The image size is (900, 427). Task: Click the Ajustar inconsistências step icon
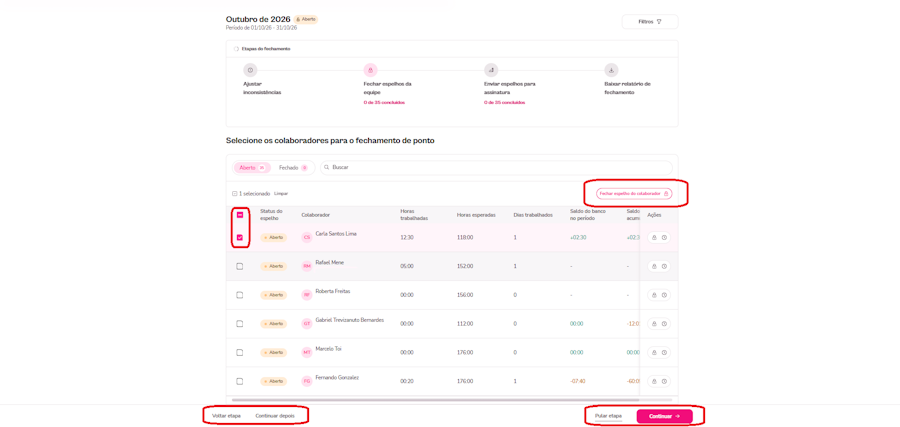250,70
